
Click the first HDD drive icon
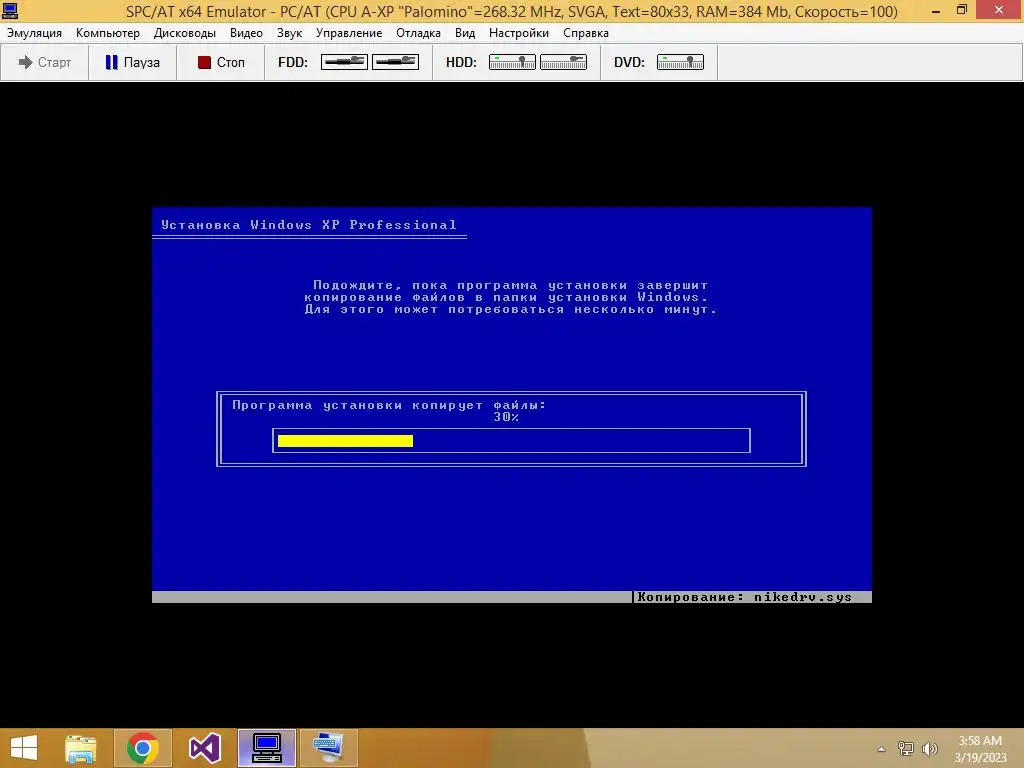click(512, 62)
